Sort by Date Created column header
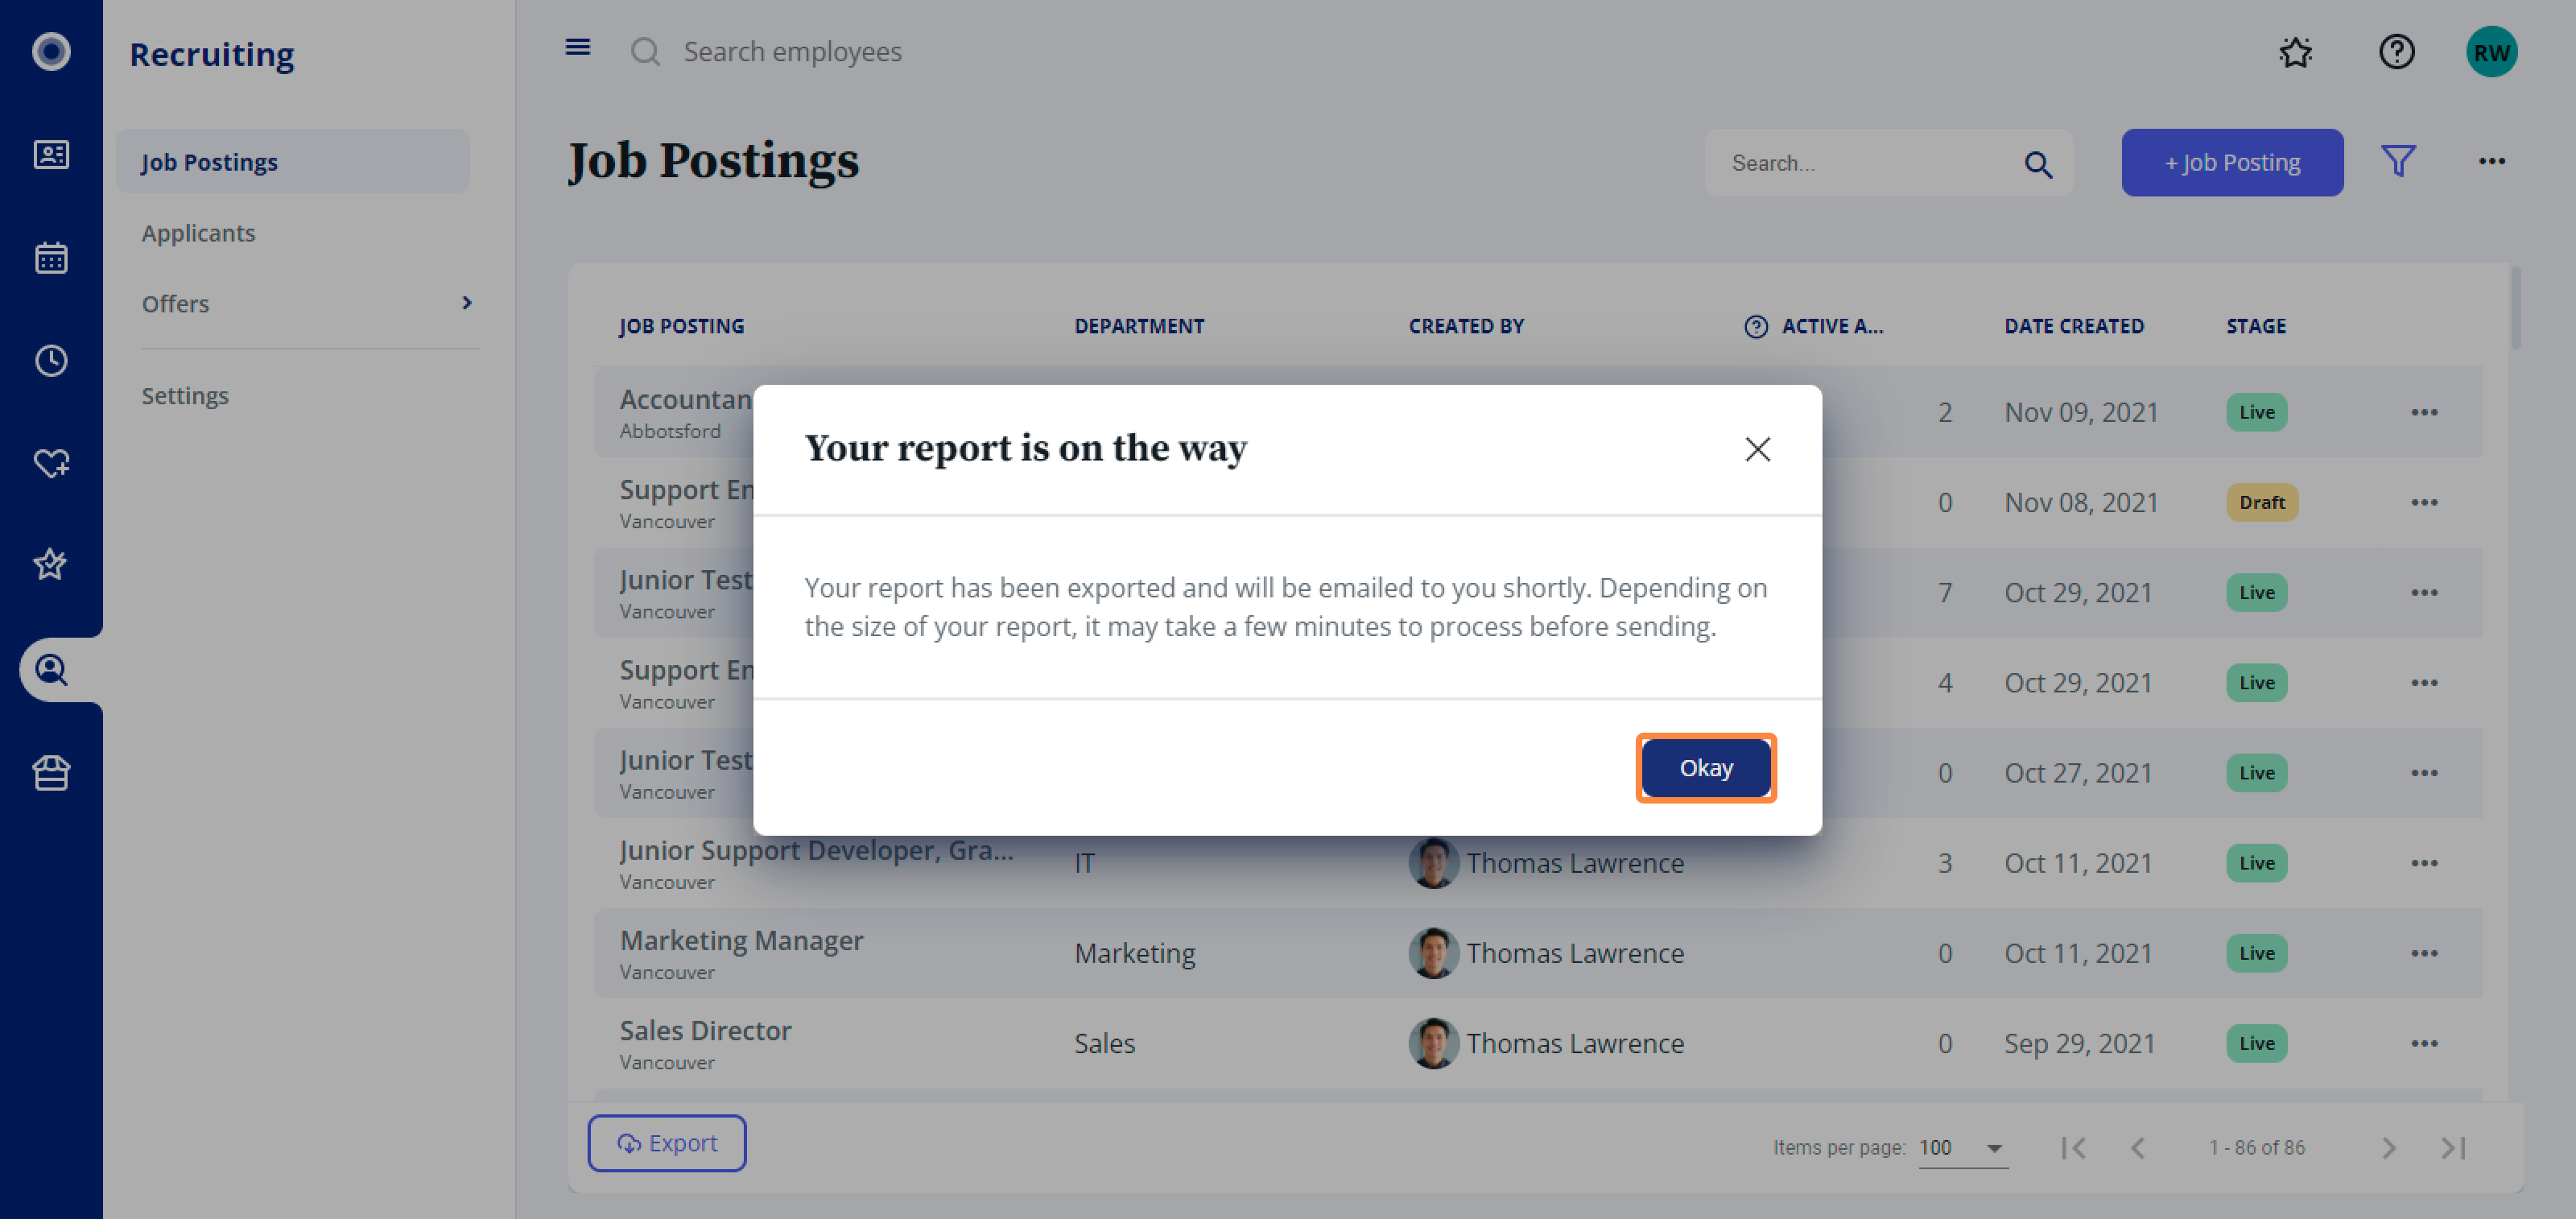Screen dimensions: 2576x1219 coord(2074,327)
